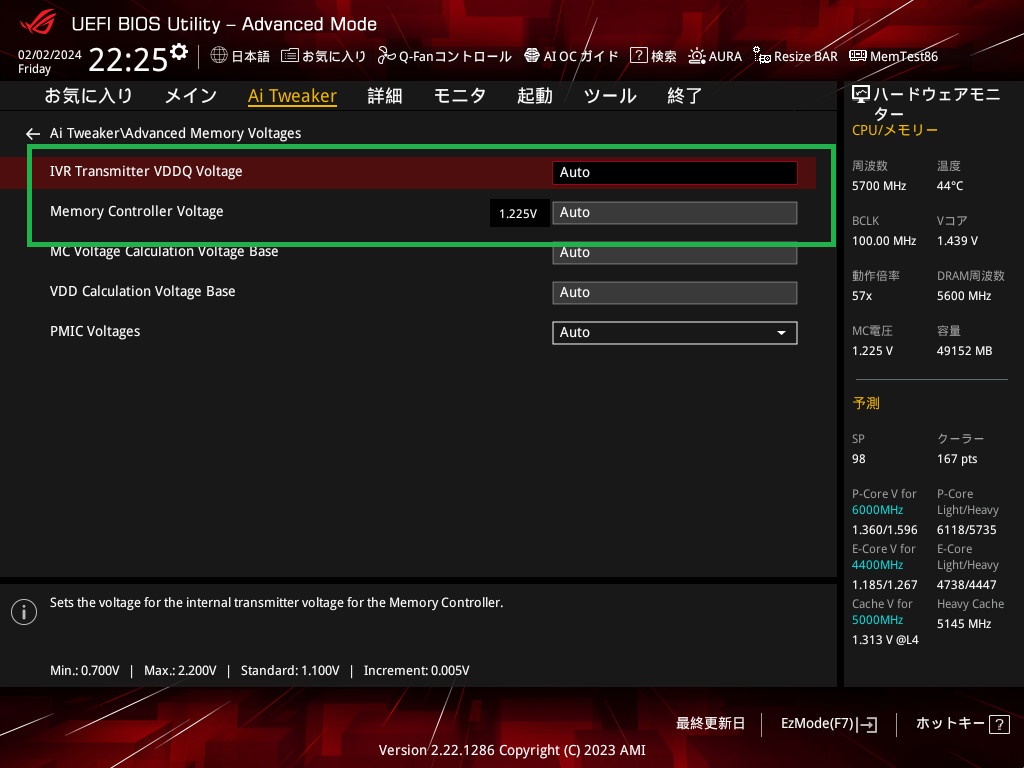Switch to the メイン tab

point(191,96)
